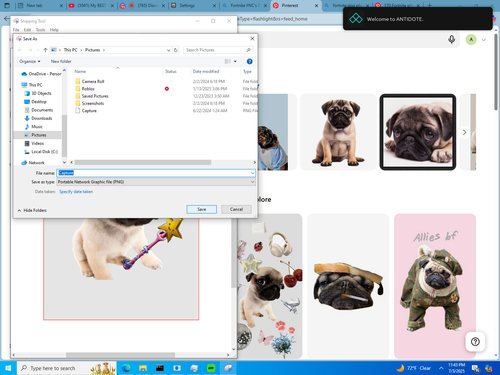Select This PC breadcrumb in address bar
Viewport: 500px width, 375px height.
pyautogui.click(x=70, y=50)
